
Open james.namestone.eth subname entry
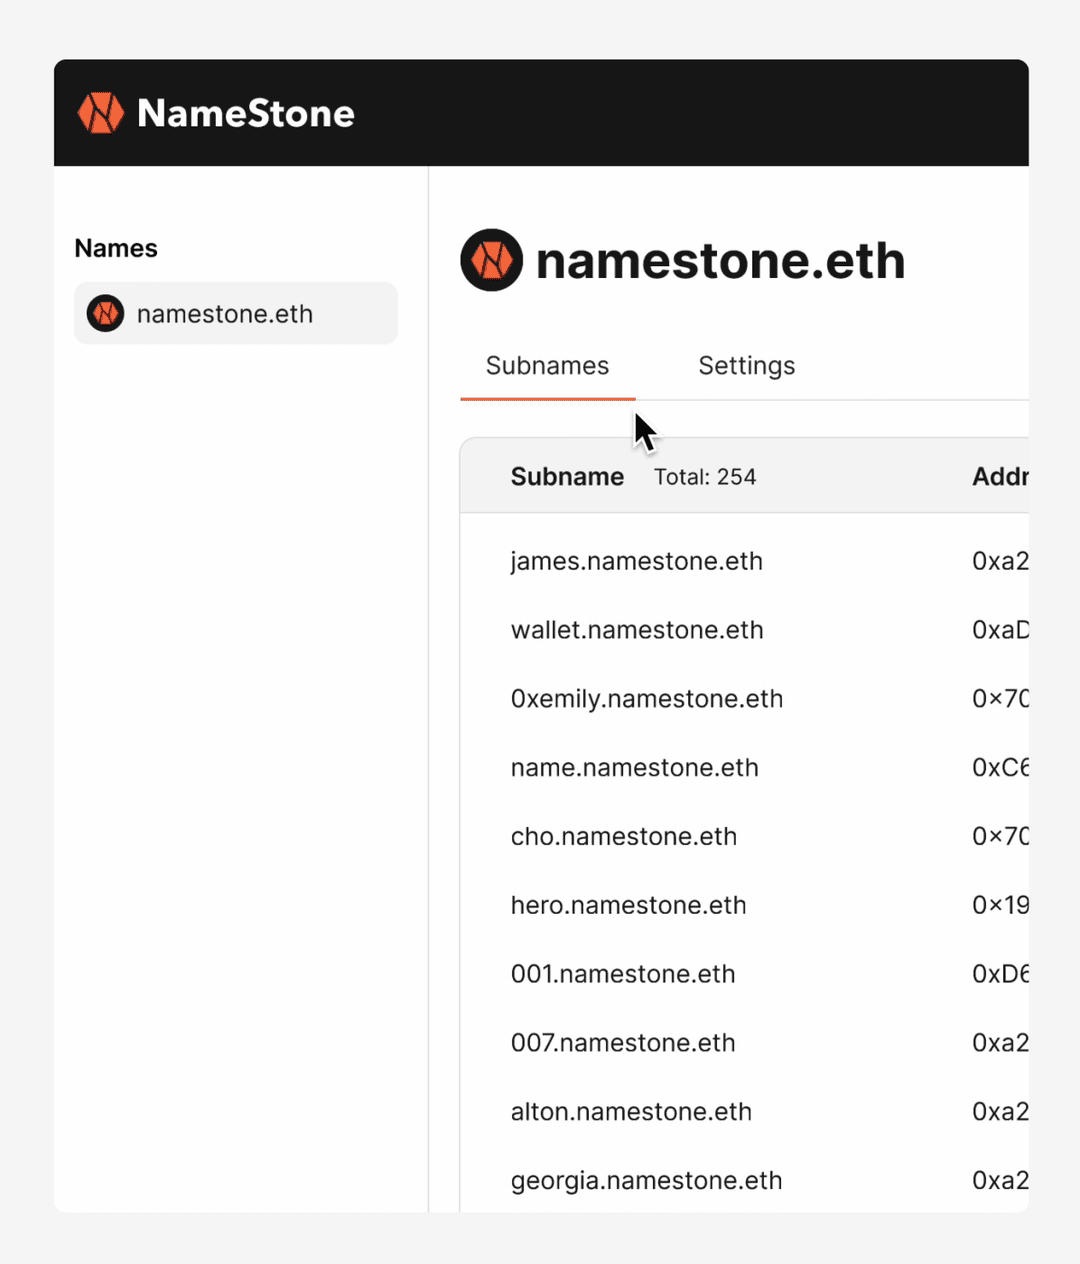(x=636, y=561)
